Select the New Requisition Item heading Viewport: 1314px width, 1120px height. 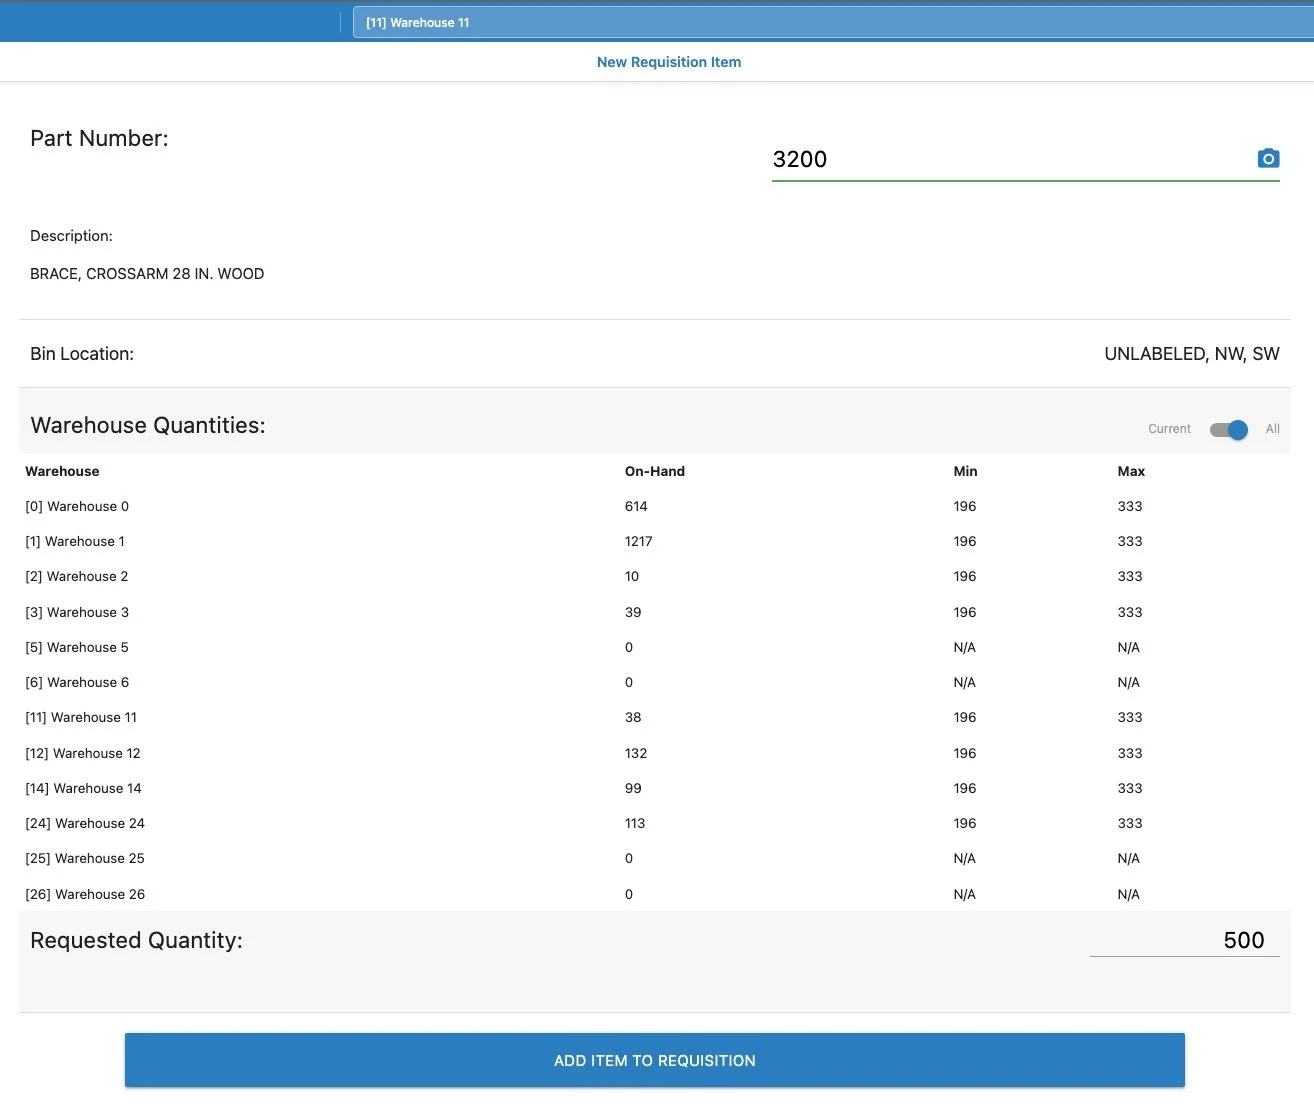point(669,62)
